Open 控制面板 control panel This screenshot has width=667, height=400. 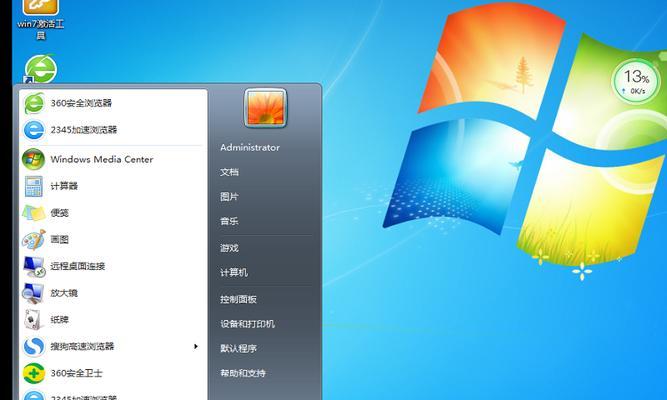238,299
